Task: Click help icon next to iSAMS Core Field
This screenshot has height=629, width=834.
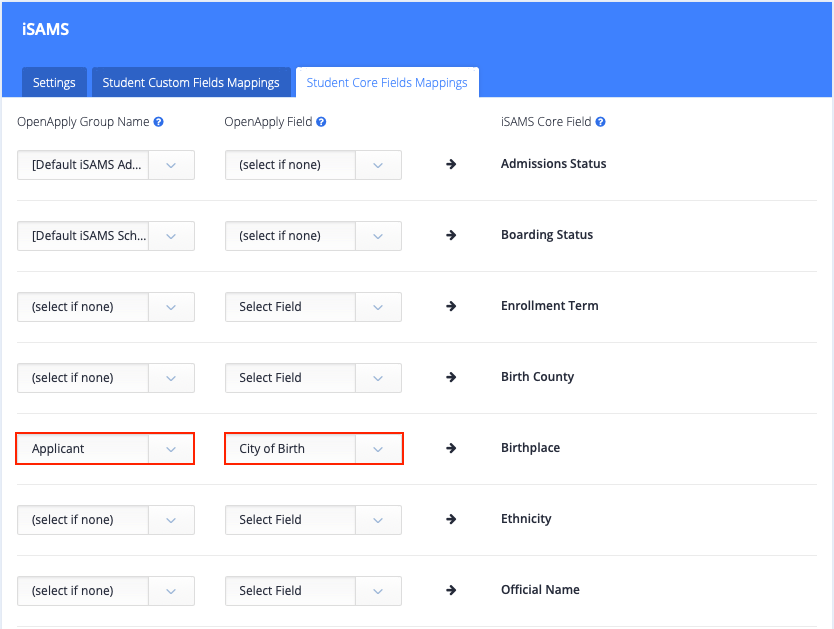Action: 601,122
